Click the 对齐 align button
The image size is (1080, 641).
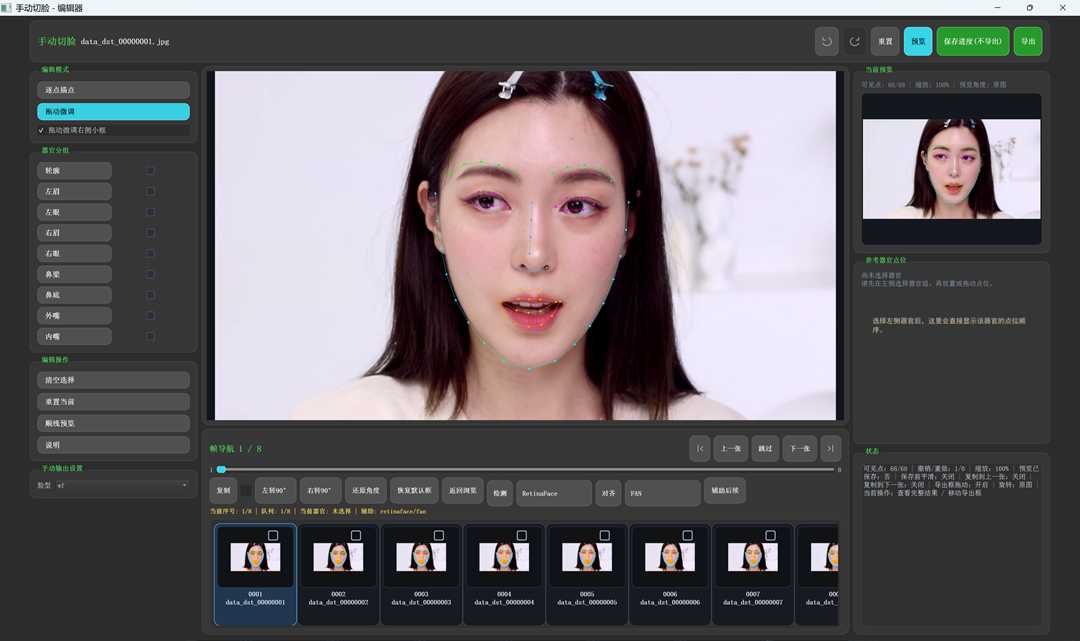point(608,493)
